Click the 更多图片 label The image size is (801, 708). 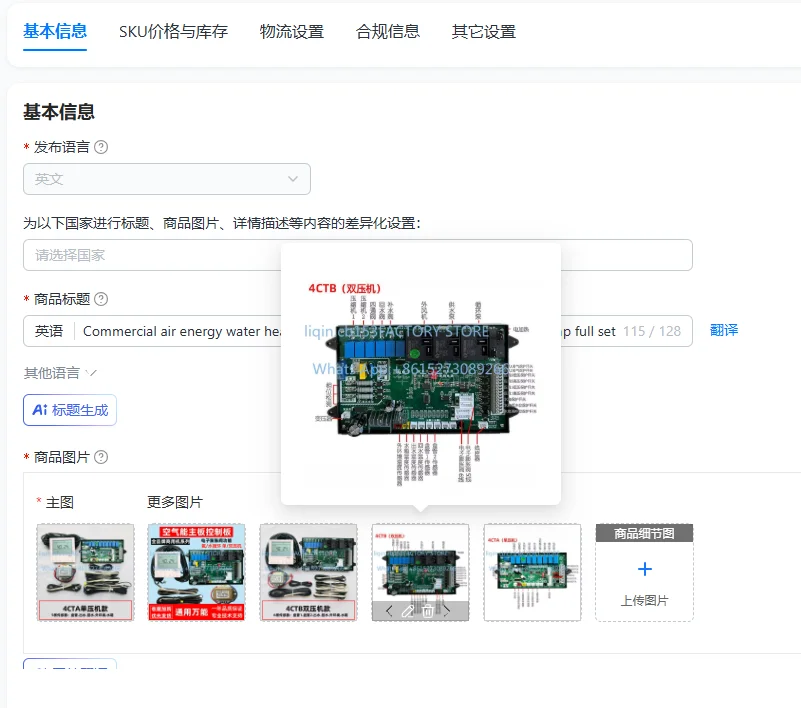pos(175,502)
